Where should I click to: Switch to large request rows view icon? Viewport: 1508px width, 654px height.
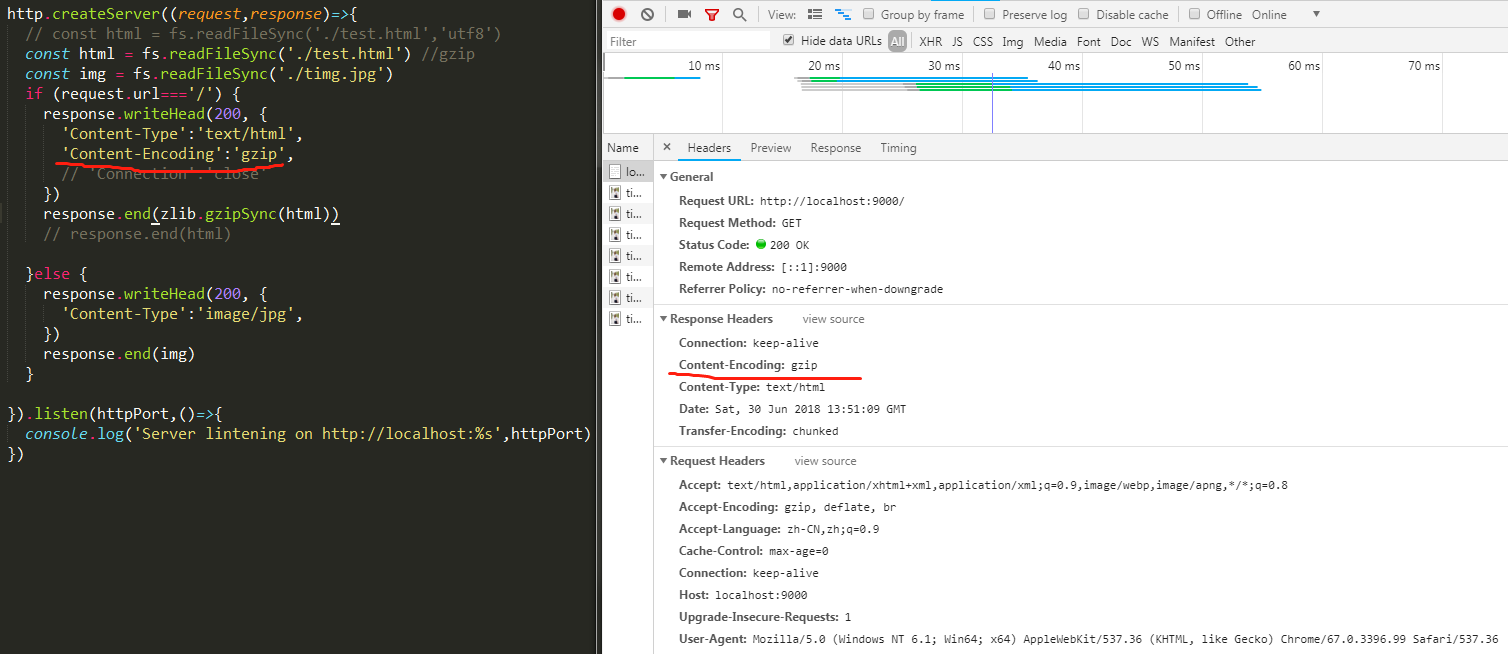click(x=815, y=14)
